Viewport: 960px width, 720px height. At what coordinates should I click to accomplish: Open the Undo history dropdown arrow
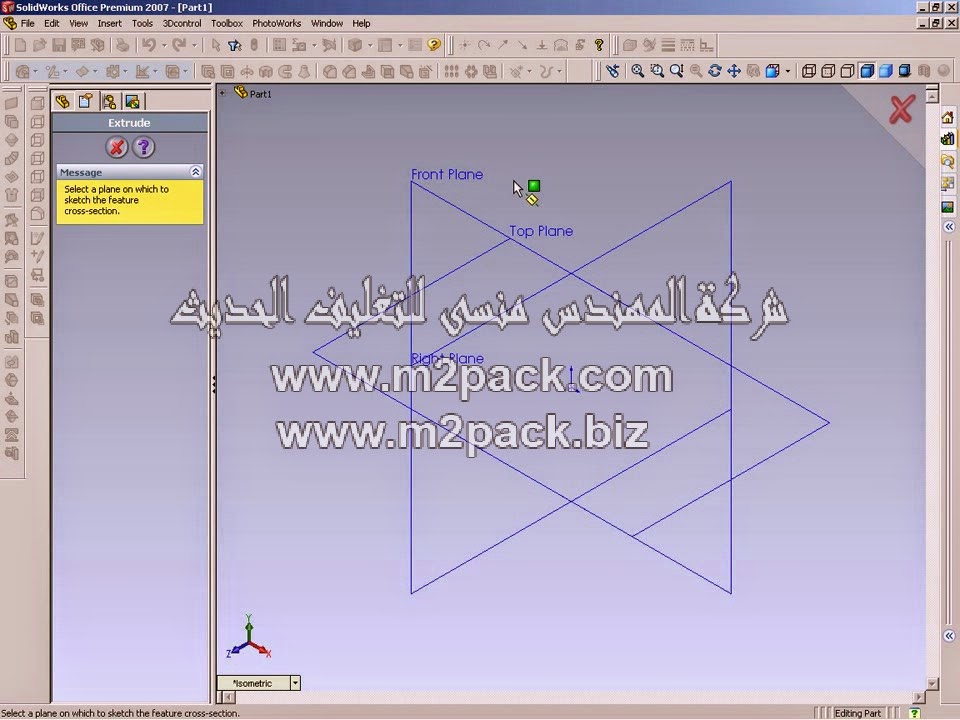(x=164, y=45)
